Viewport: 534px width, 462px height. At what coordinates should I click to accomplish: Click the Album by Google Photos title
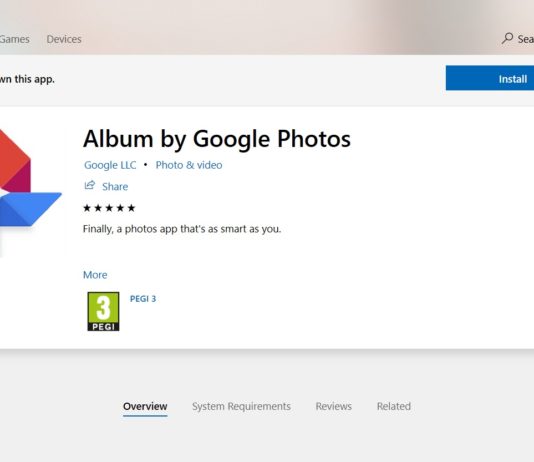[217, 139]
